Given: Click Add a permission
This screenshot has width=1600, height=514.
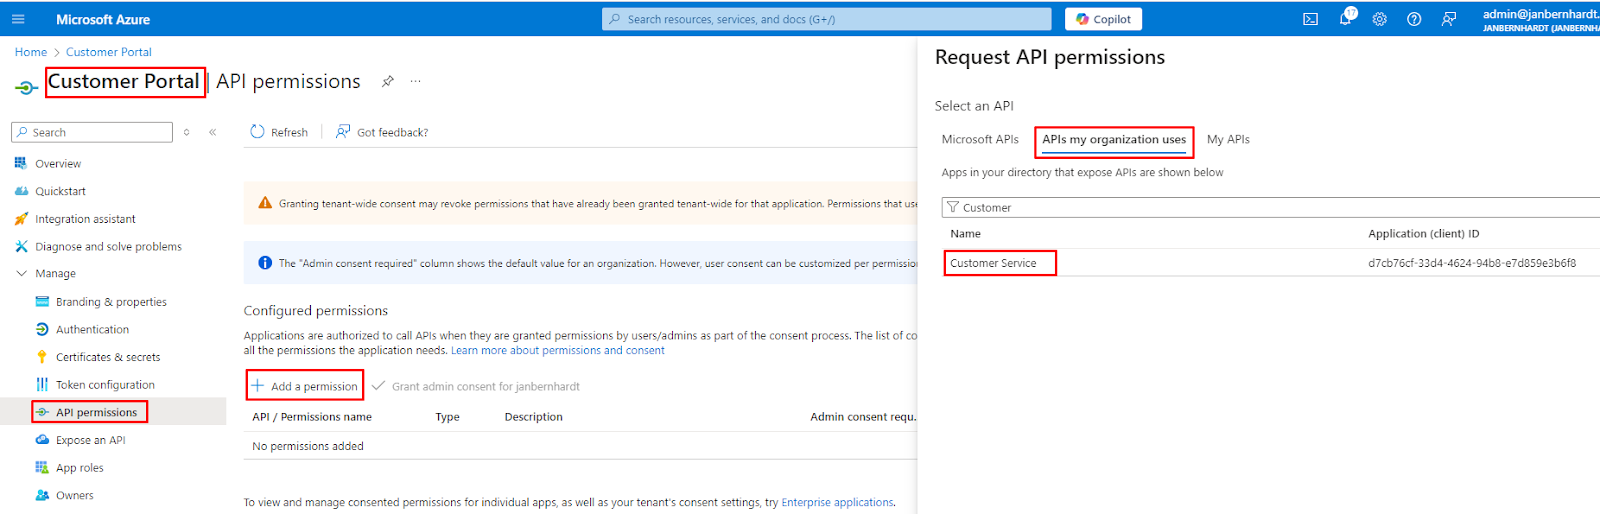Looking at the screenshot, I should (x=305, y=386).
